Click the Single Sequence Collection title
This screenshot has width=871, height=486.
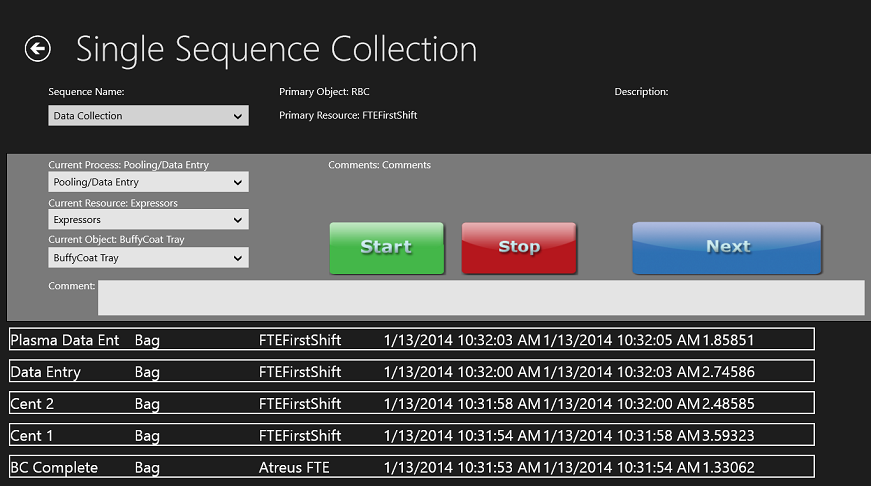[276, 49]
